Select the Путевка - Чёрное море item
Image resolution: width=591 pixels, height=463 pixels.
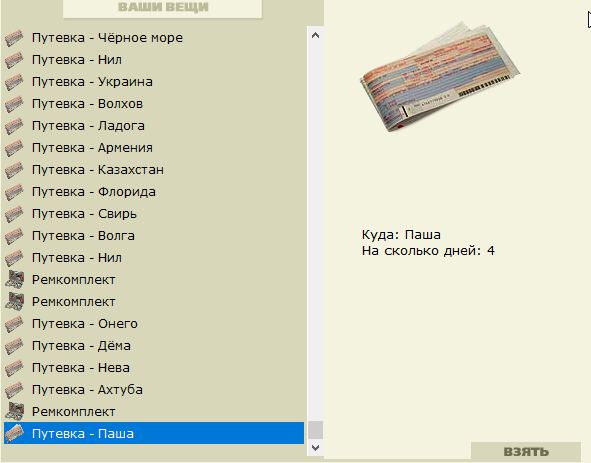154,38
